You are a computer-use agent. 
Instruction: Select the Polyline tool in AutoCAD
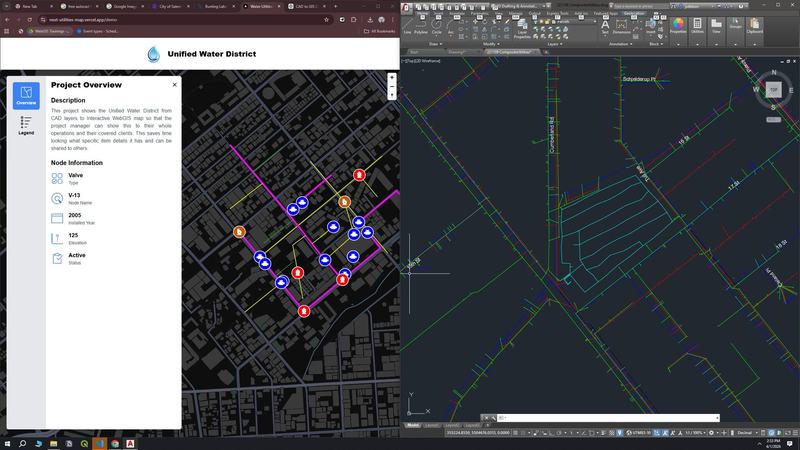tap(421, 25)
